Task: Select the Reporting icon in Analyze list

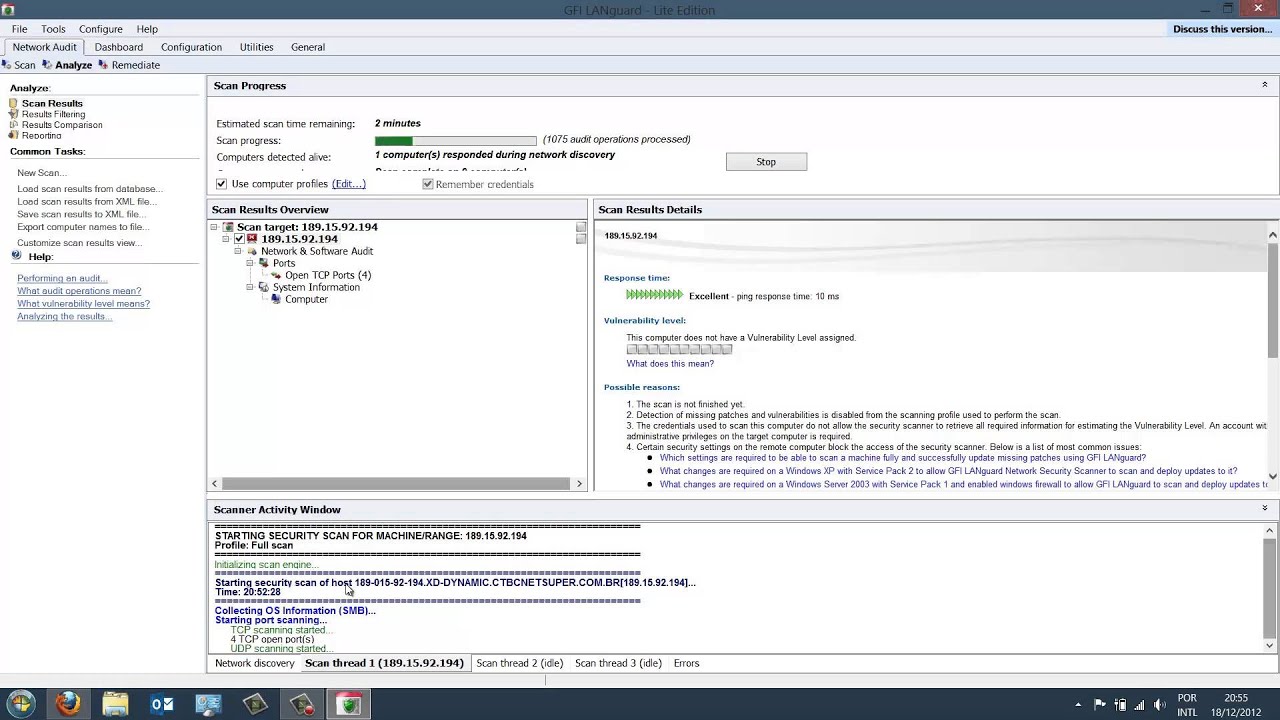Action: coord(14,135)
